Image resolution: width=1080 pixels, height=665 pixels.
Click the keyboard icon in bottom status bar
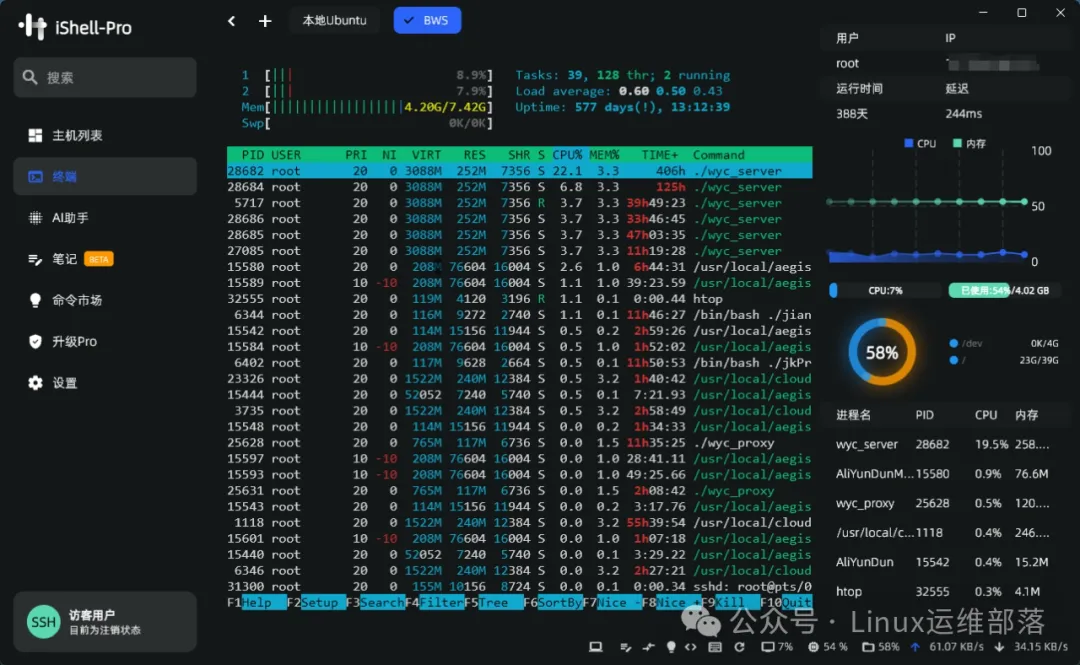714,647
